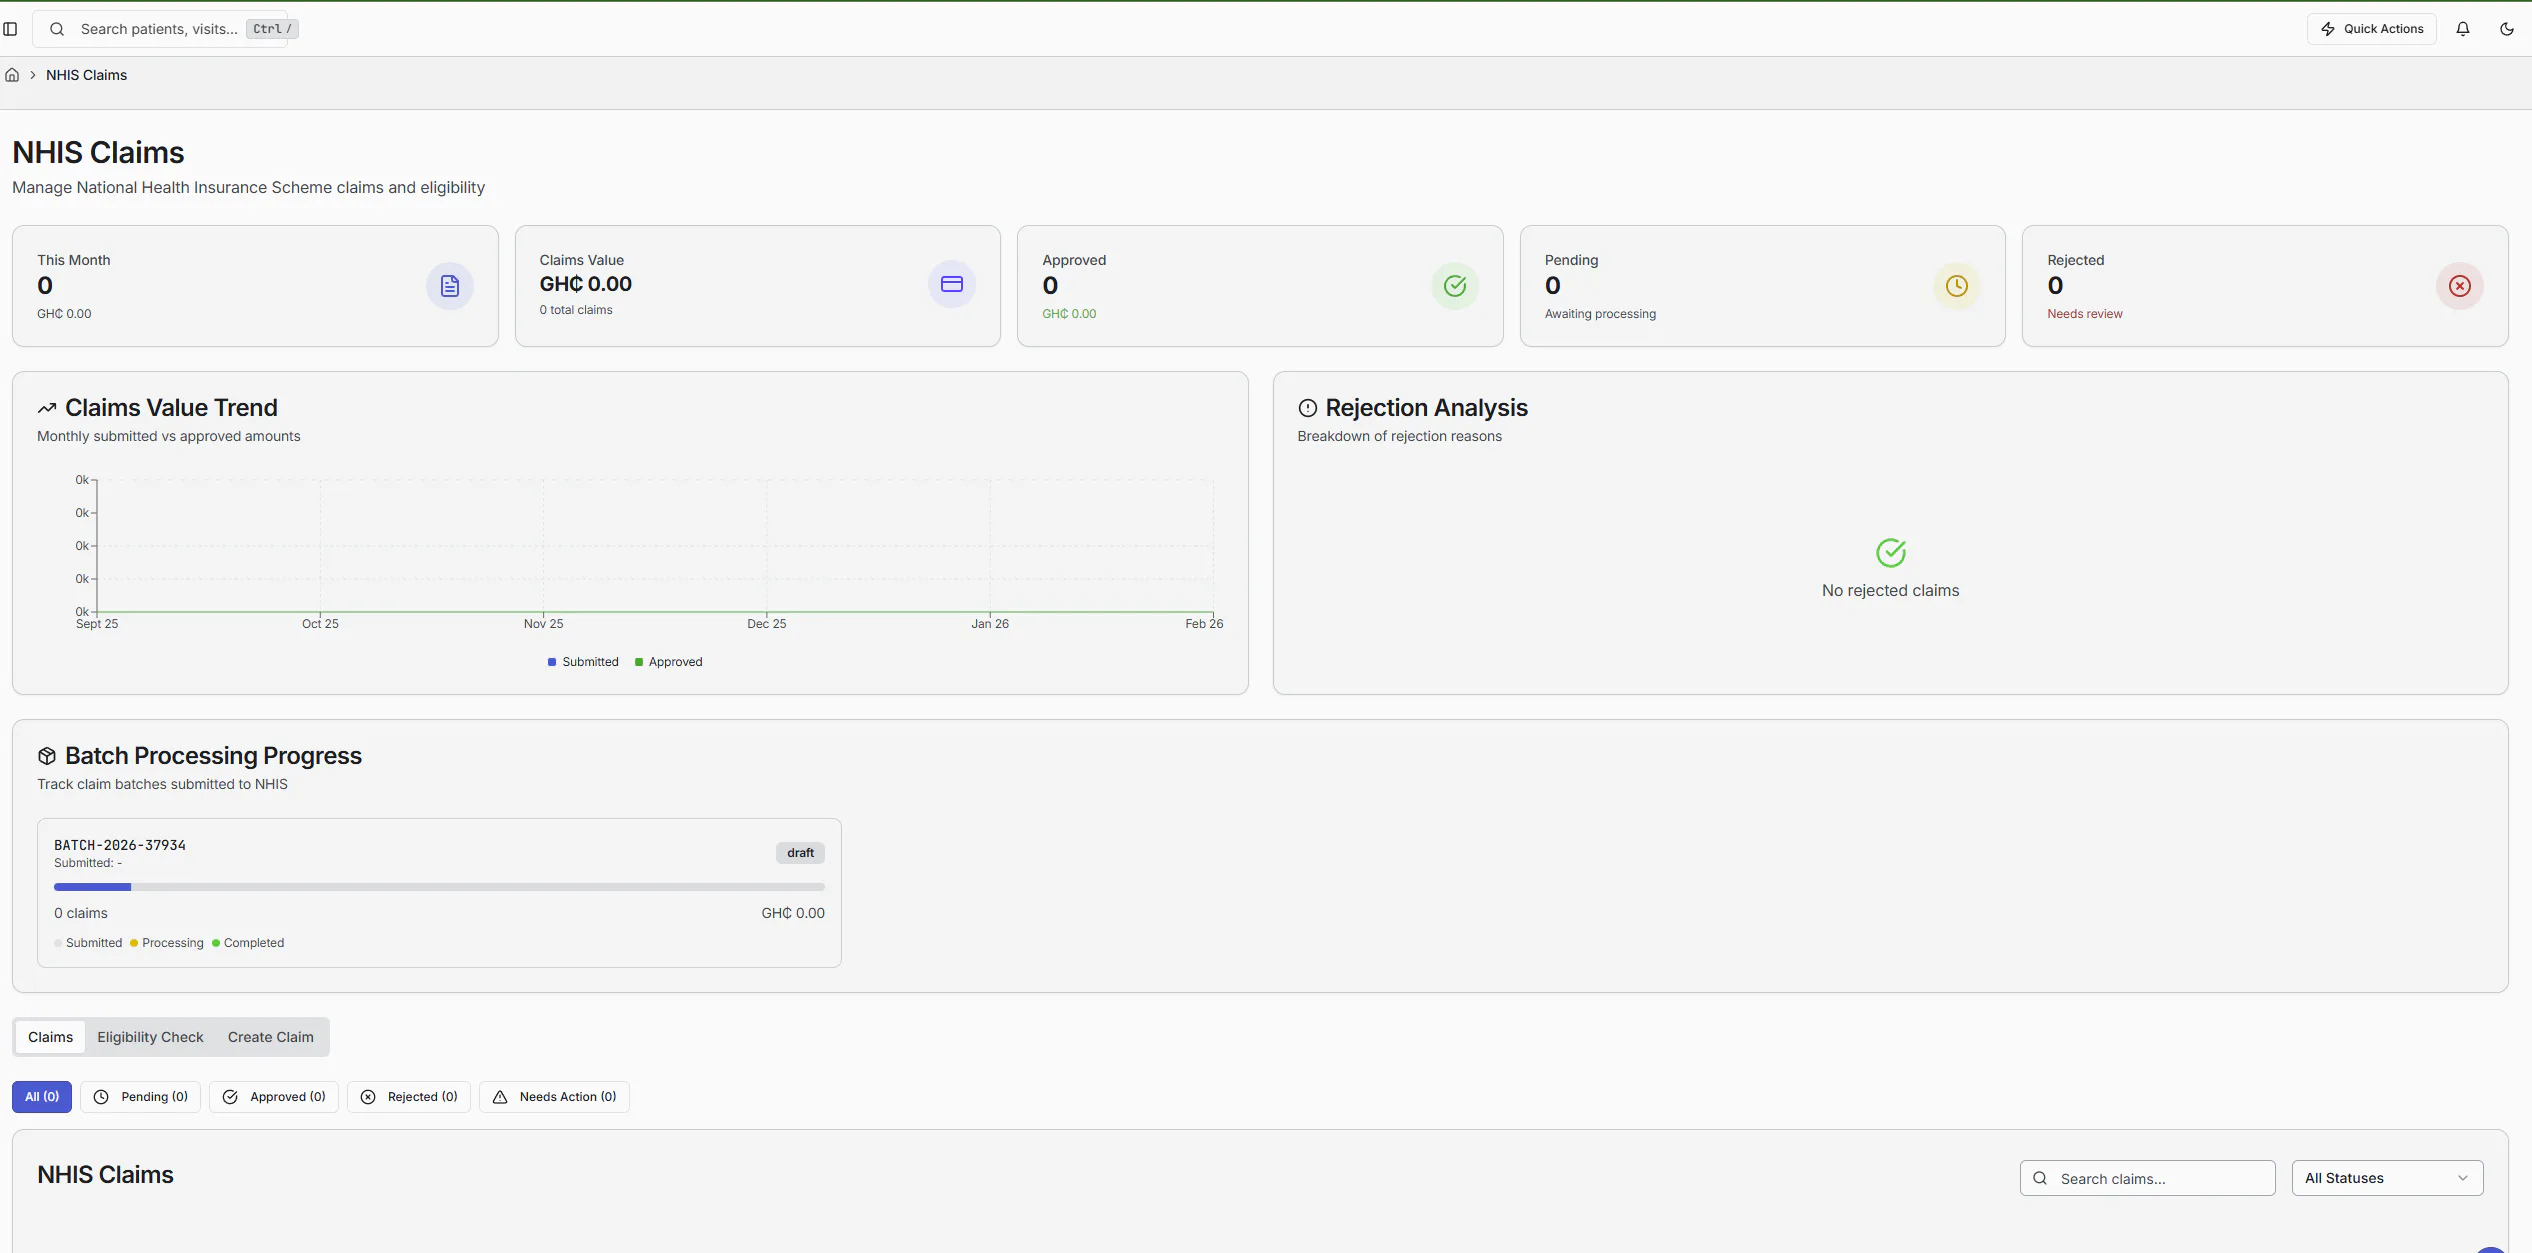The height and width of the screenshot is (1253, 2532).
Task: Filter by Needs Action (0)
Action: point(554,1097)
